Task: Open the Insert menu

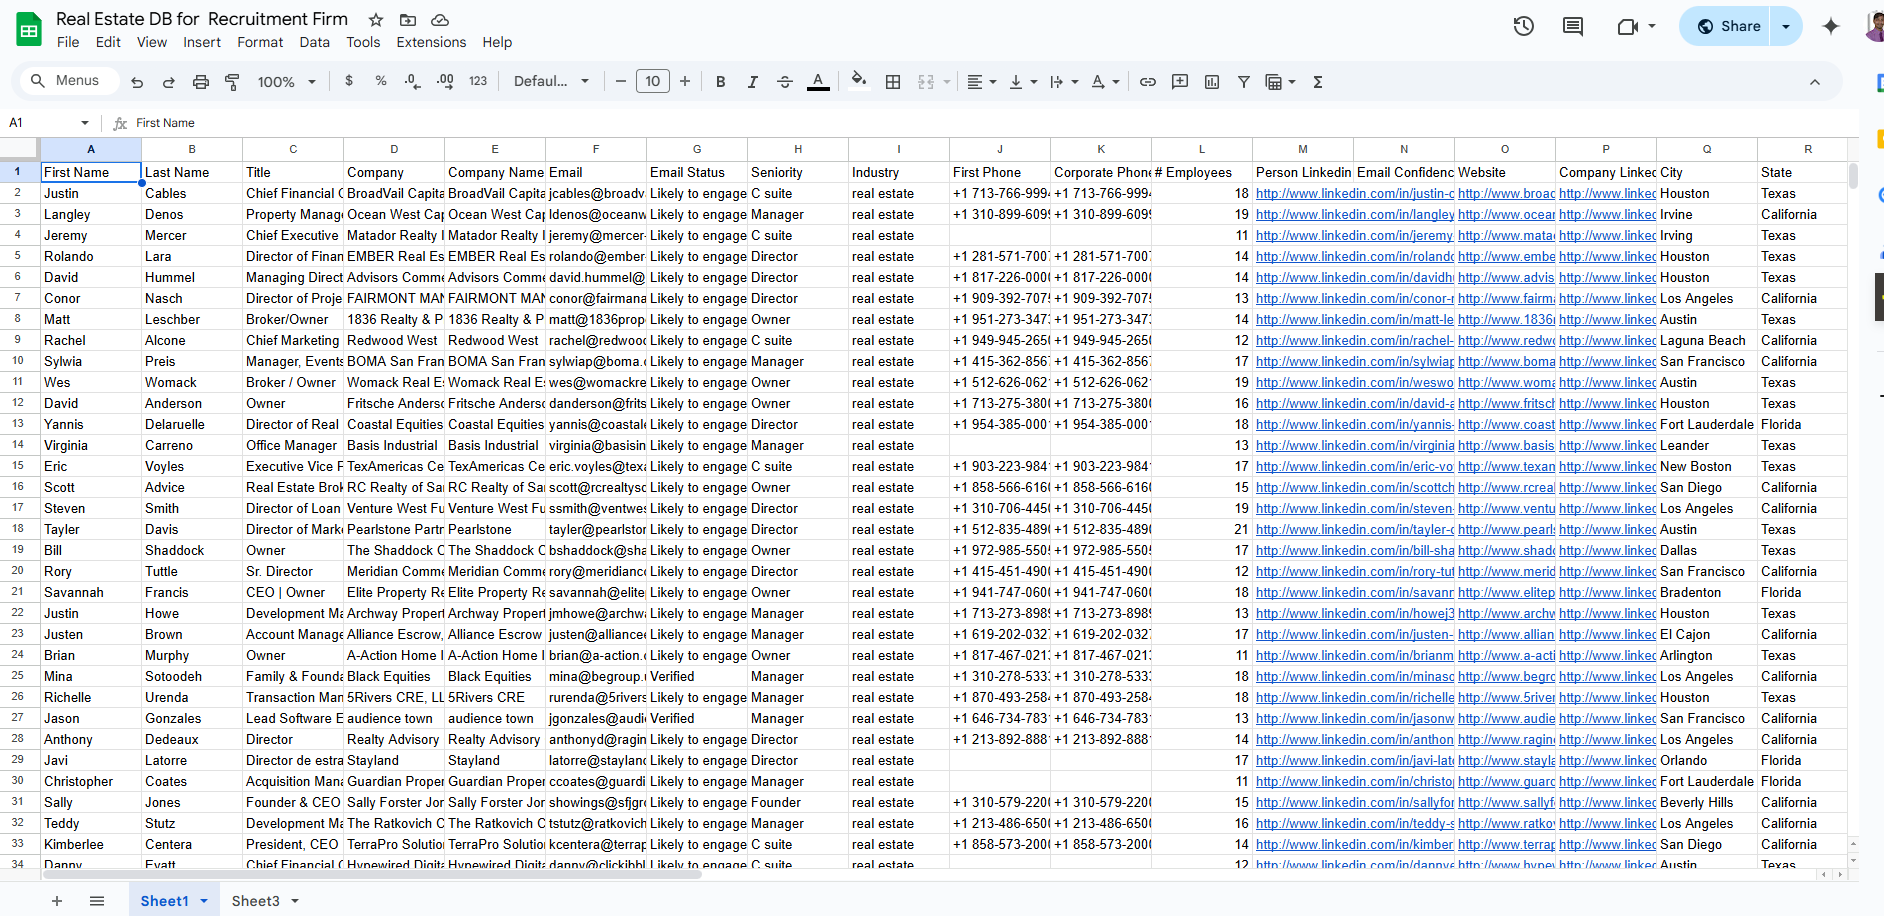Action: [x=202, y=42]
